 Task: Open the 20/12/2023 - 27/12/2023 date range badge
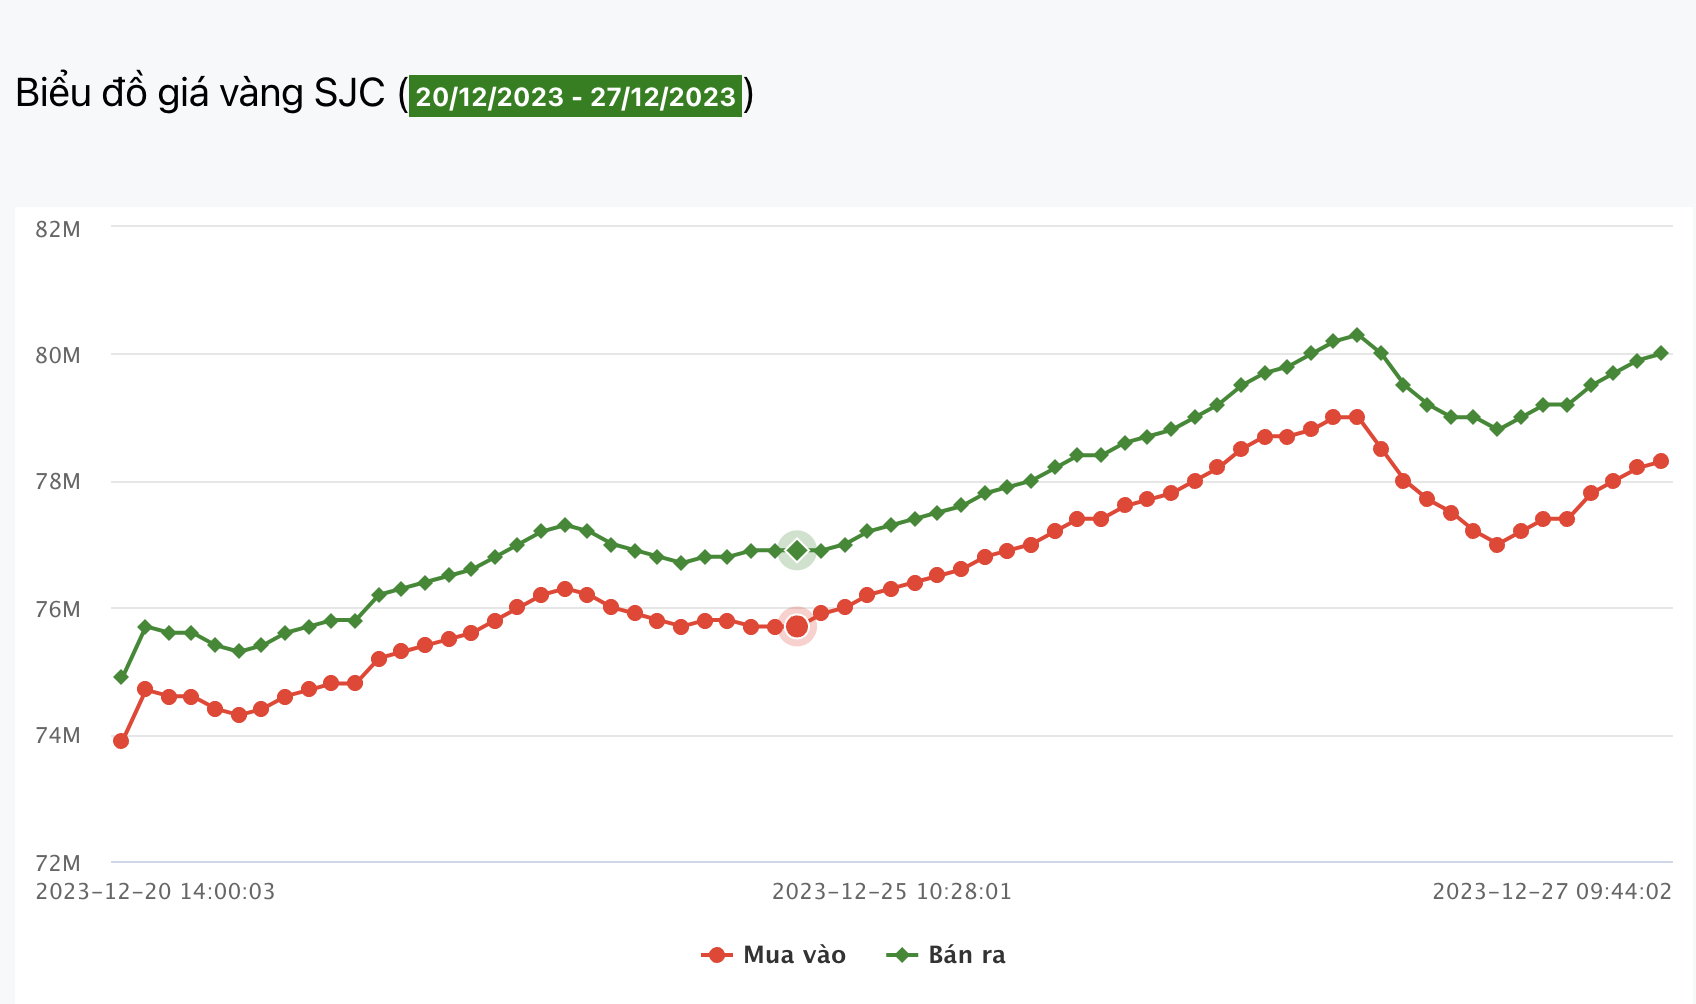coord(576,96)
